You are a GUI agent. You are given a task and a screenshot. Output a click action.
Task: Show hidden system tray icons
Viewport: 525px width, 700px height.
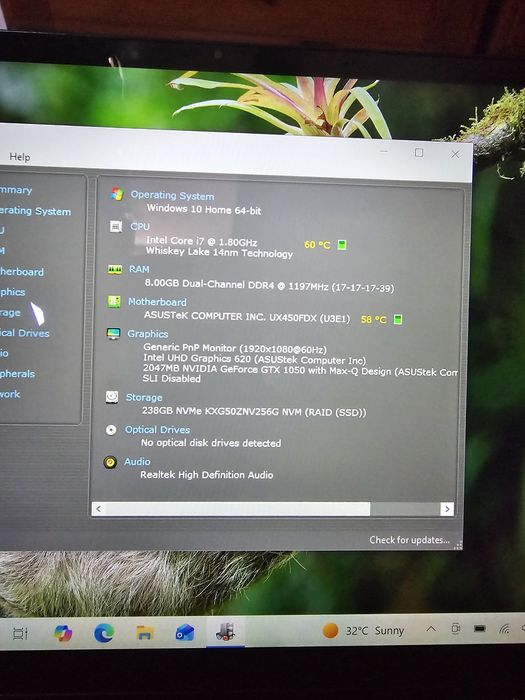pyautogui.click(x=431, y=629)
